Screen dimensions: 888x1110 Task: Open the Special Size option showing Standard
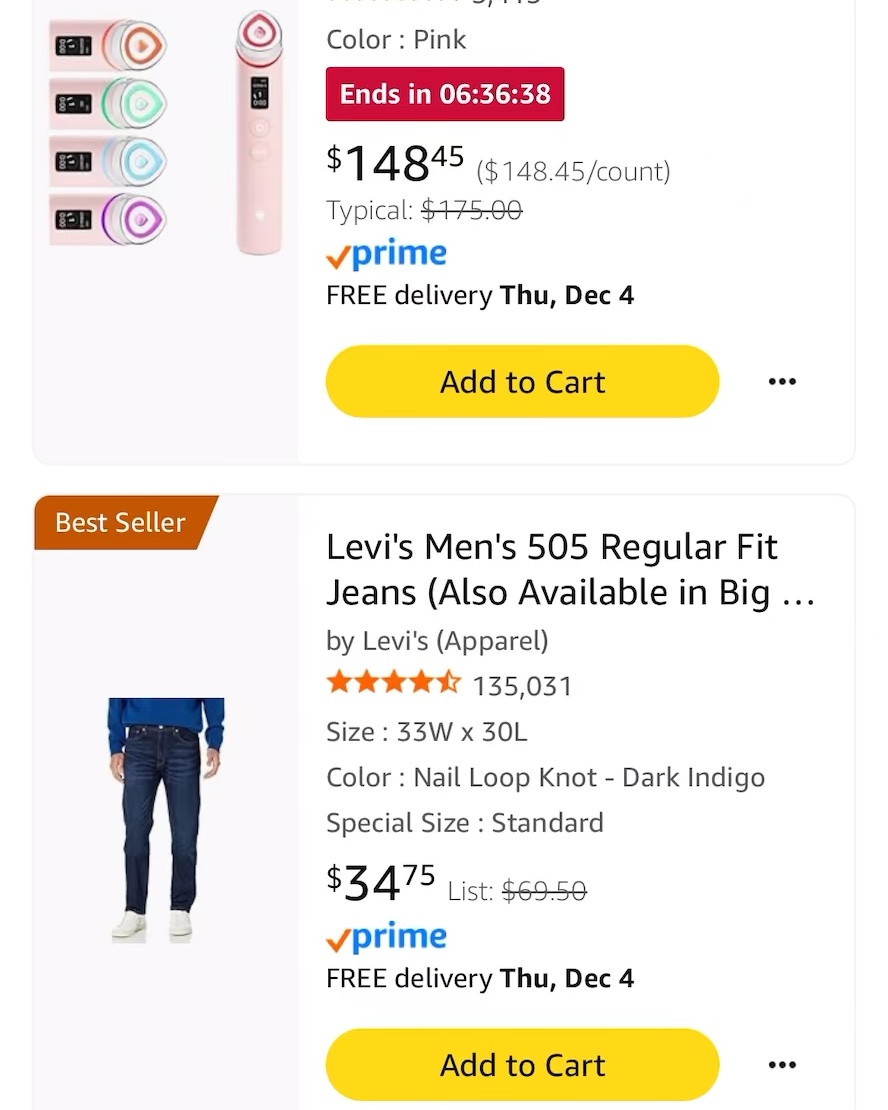pos(464,822)
